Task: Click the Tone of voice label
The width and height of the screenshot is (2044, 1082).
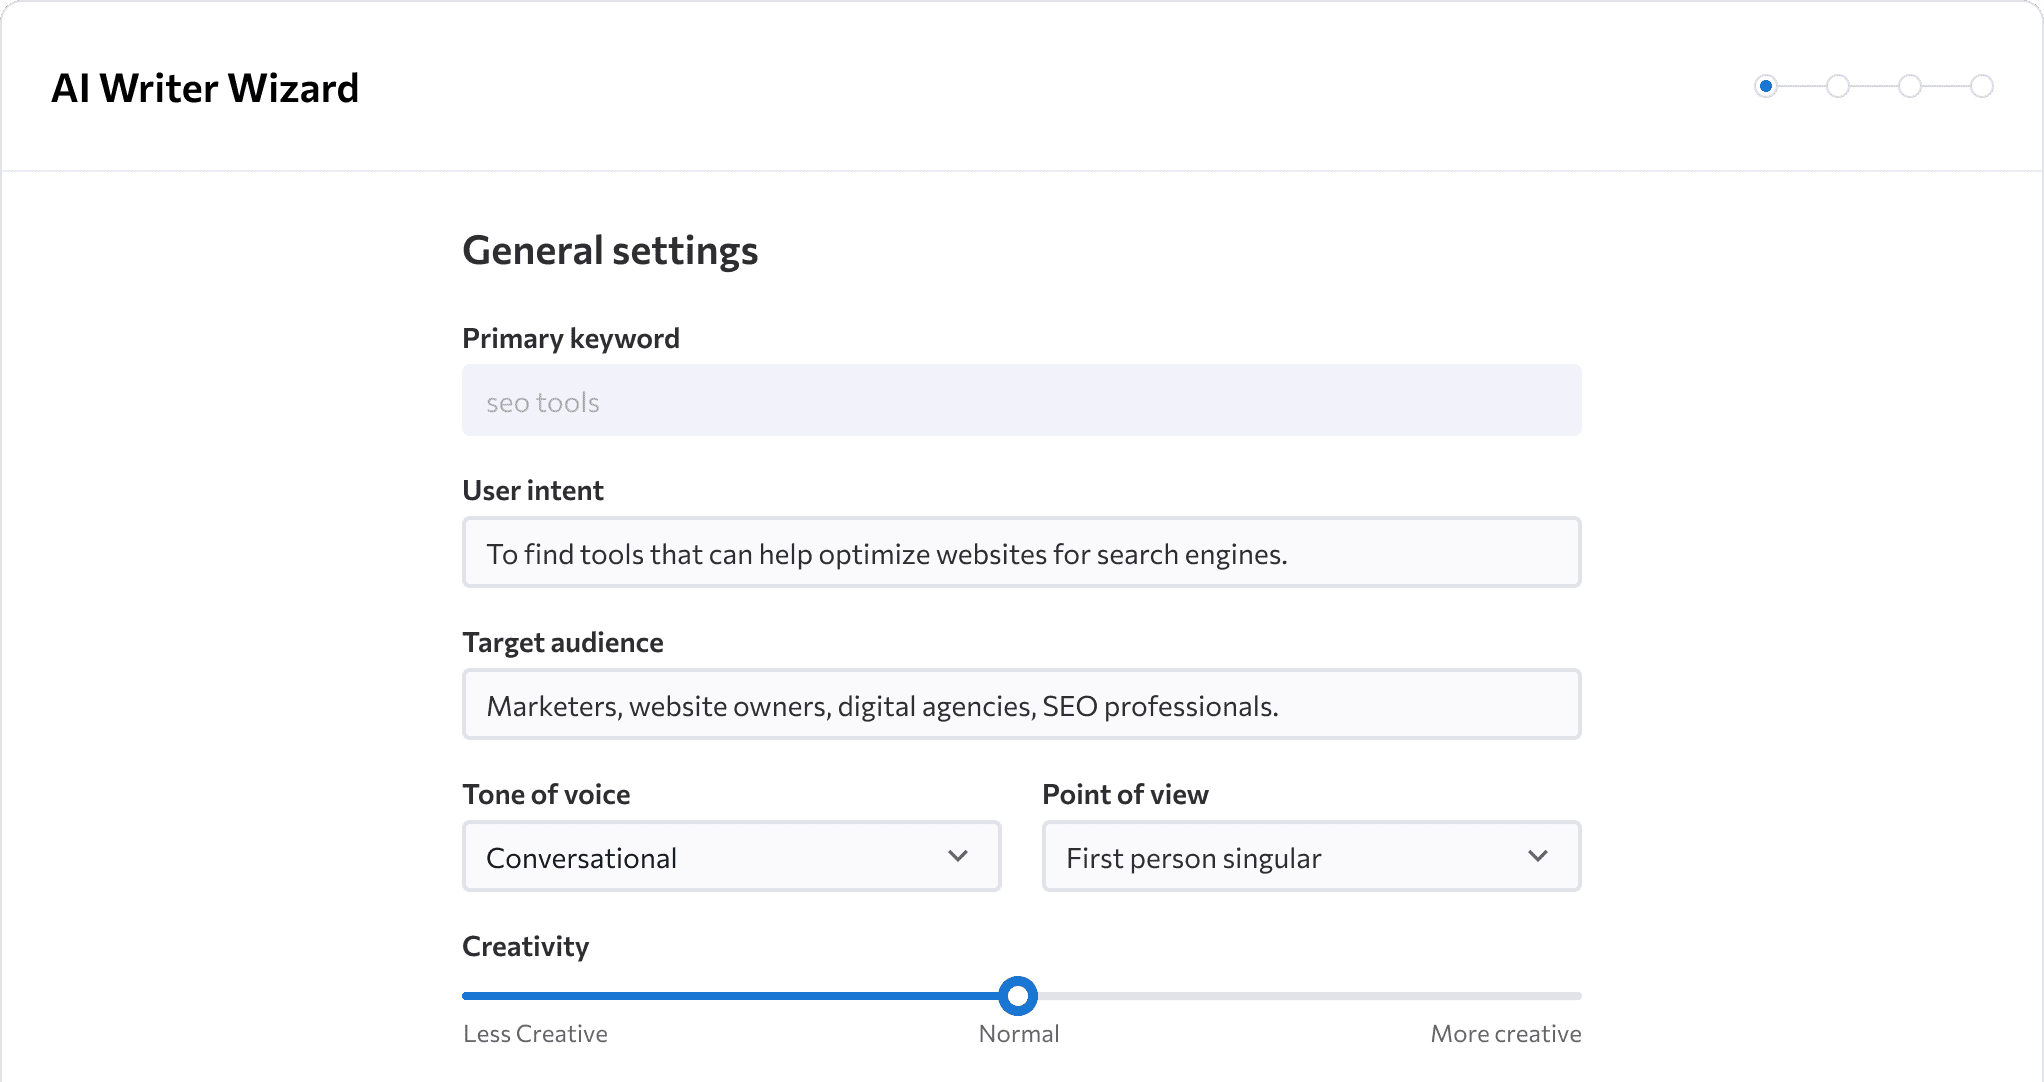Action: 546,794
